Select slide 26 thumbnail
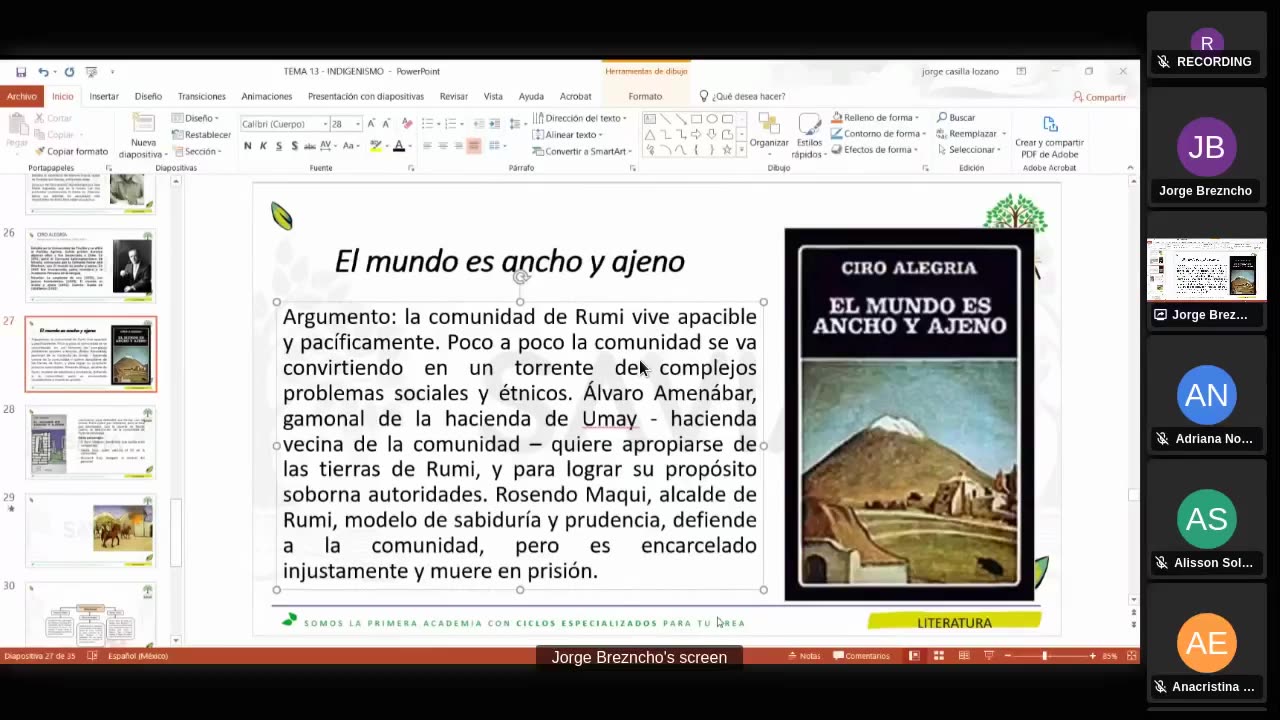Viewport: 1280px width, 720px height. [91, 266]
